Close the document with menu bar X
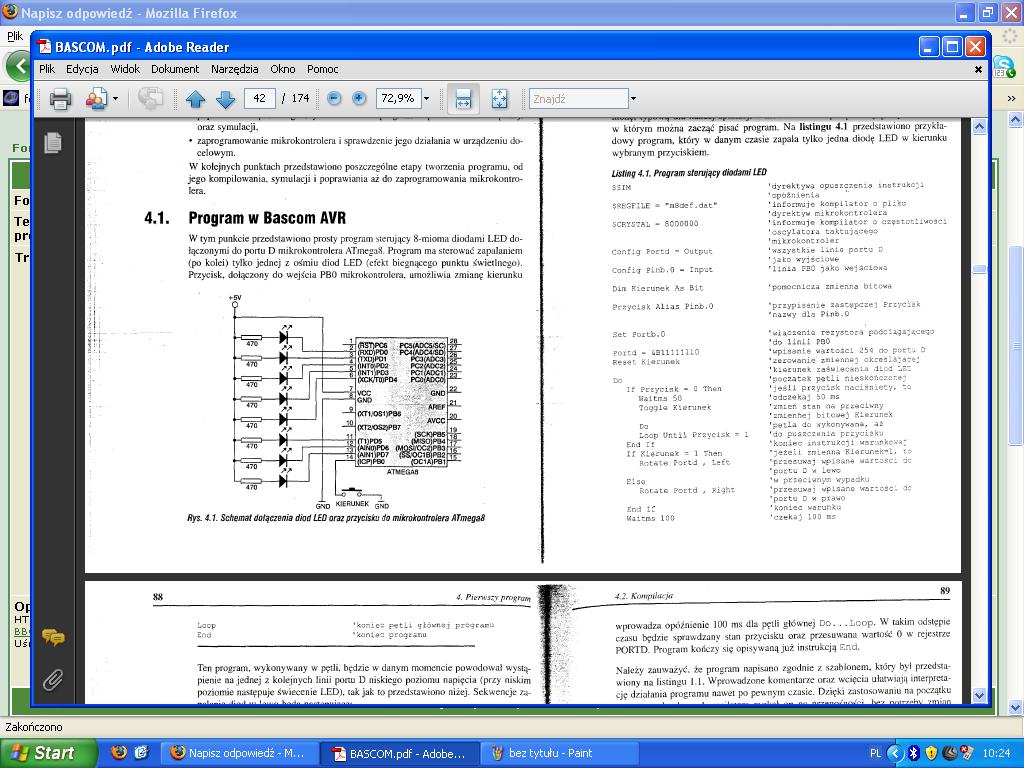1024x768 pixels. pos(978,69)
